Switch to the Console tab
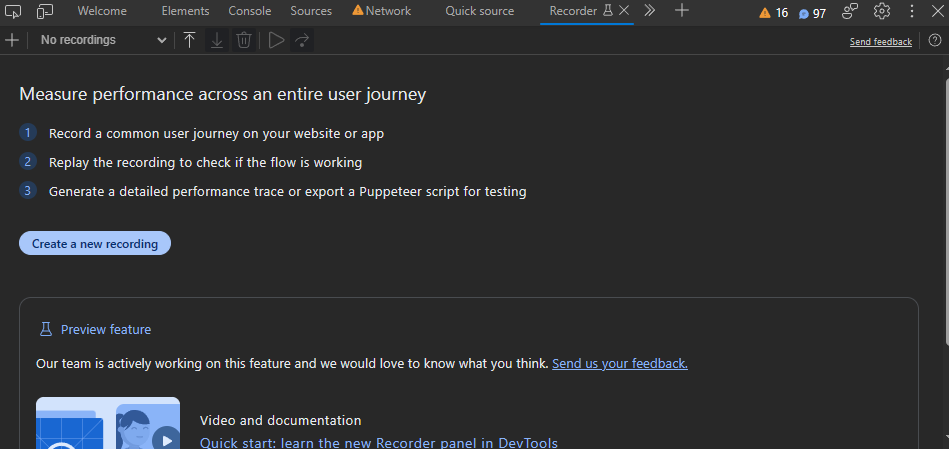 tap(249, 11)
